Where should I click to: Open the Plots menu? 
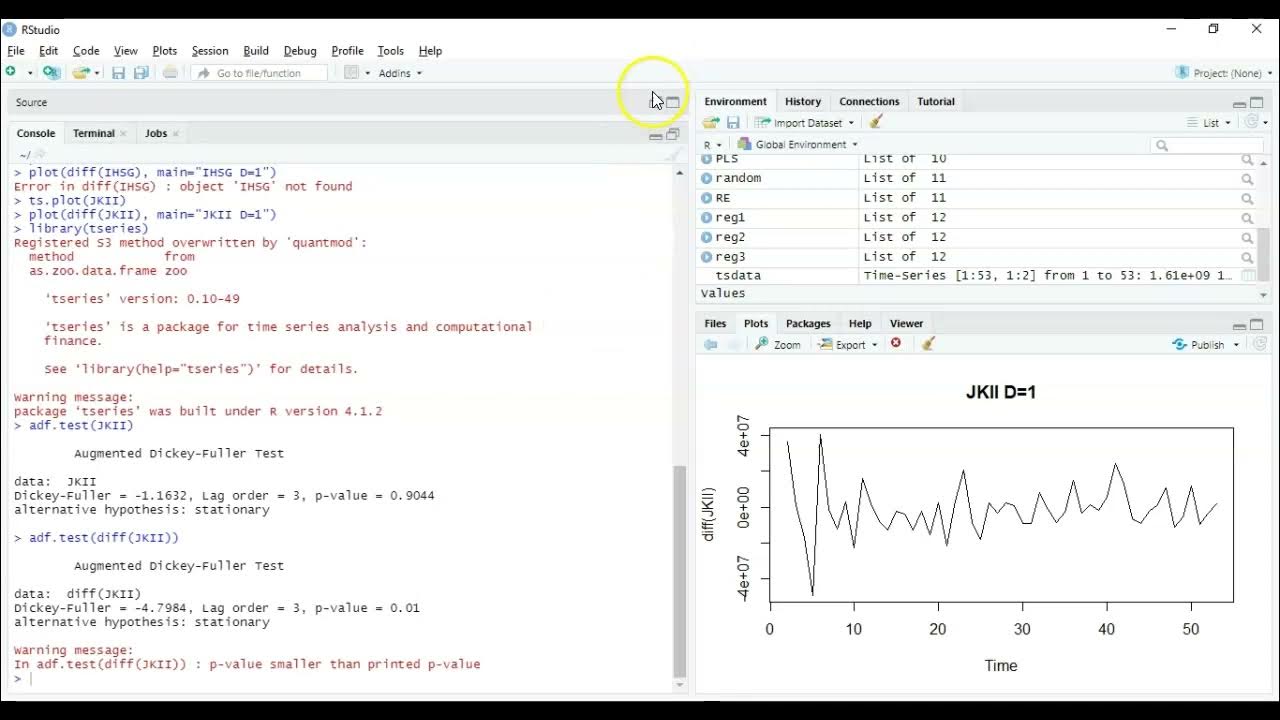[x=165, y=51]
